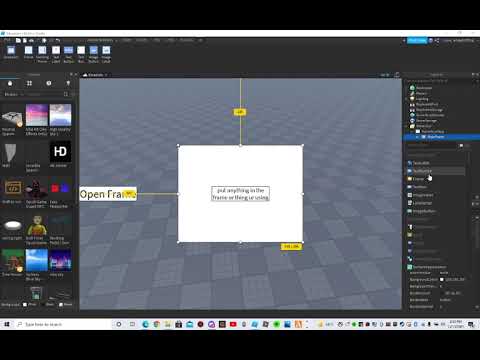Select TextBox in the insert object list
The width and height of the screenshot is (480, 360).
(417, 187)
